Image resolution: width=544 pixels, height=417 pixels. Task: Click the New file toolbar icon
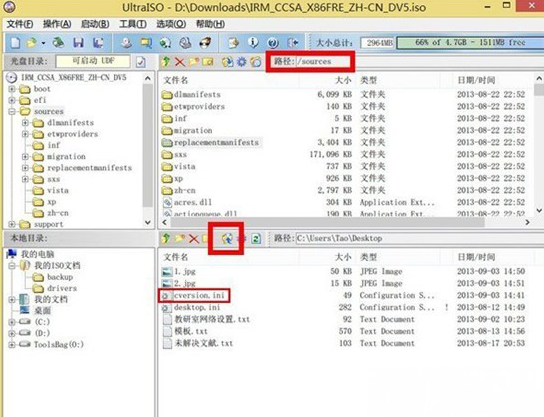coord(15,43)
